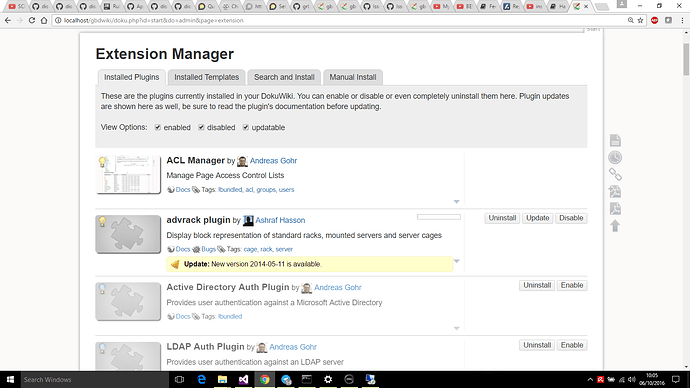The width and height of the screenshot is (690, 388).
Task: Click the '!bundled' tag under Active Directory
Action: coord(230,317)
